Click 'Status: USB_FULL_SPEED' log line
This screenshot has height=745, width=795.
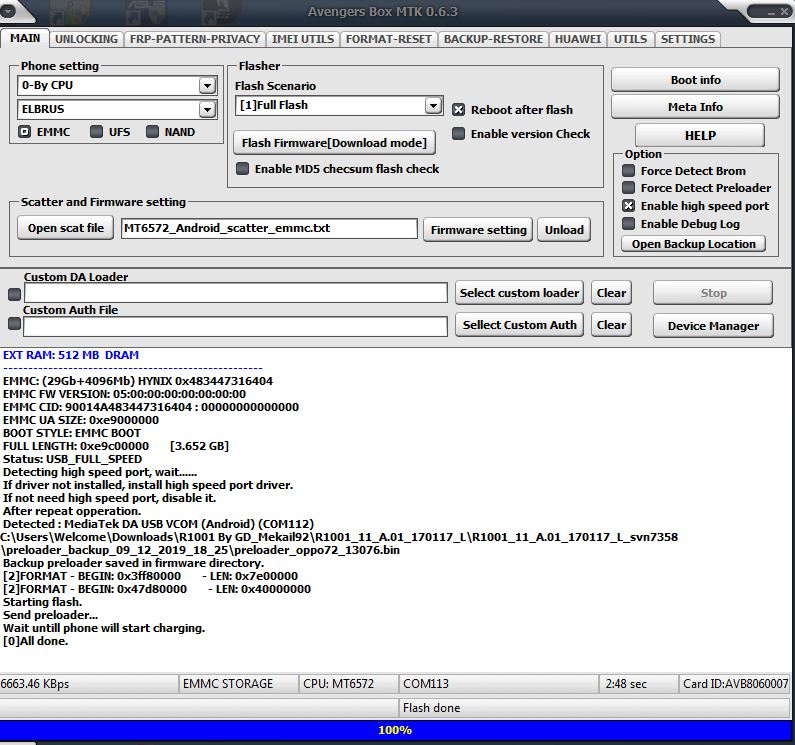tap(73, 459)
